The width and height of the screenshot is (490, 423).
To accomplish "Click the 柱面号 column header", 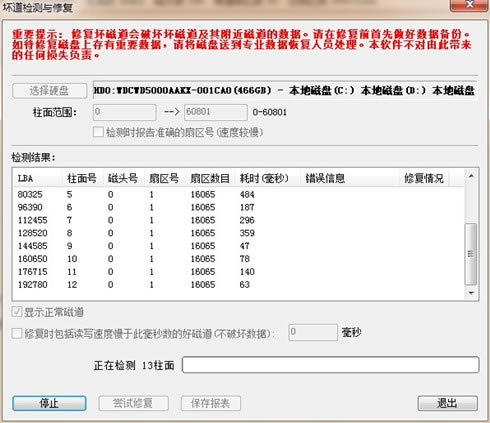I will [82, 178].
